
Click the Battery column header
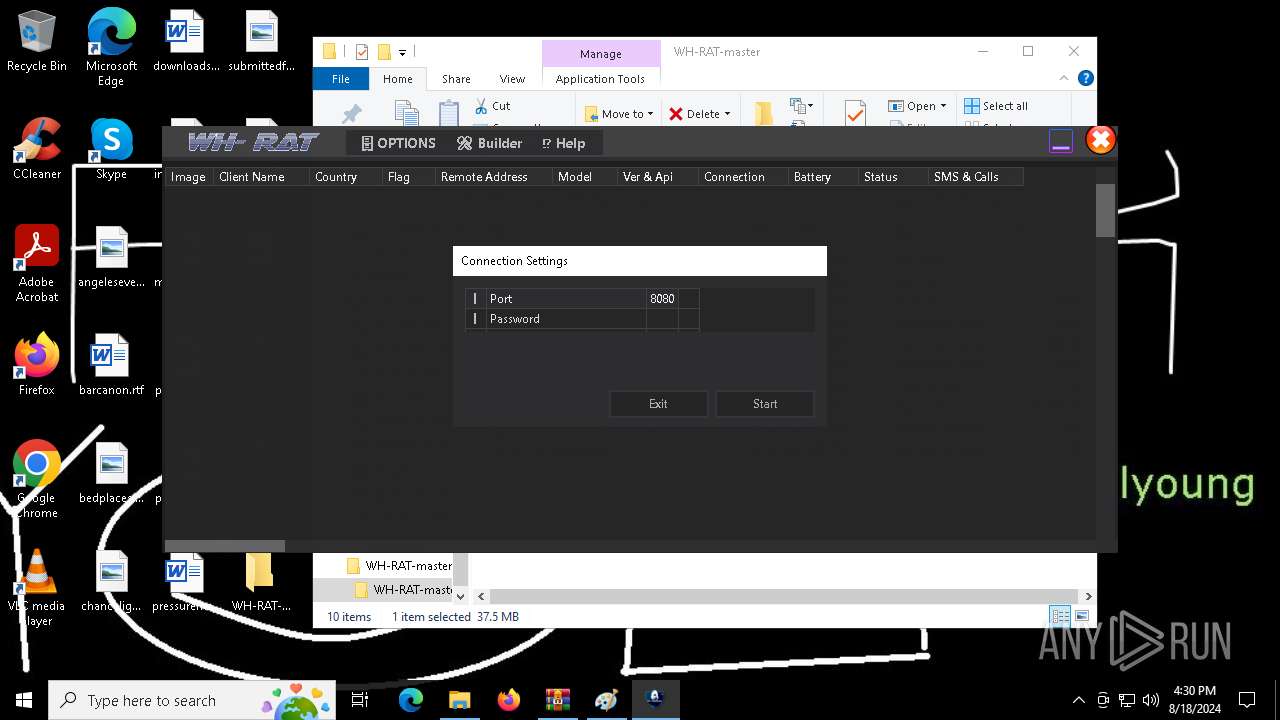(824, 177)
